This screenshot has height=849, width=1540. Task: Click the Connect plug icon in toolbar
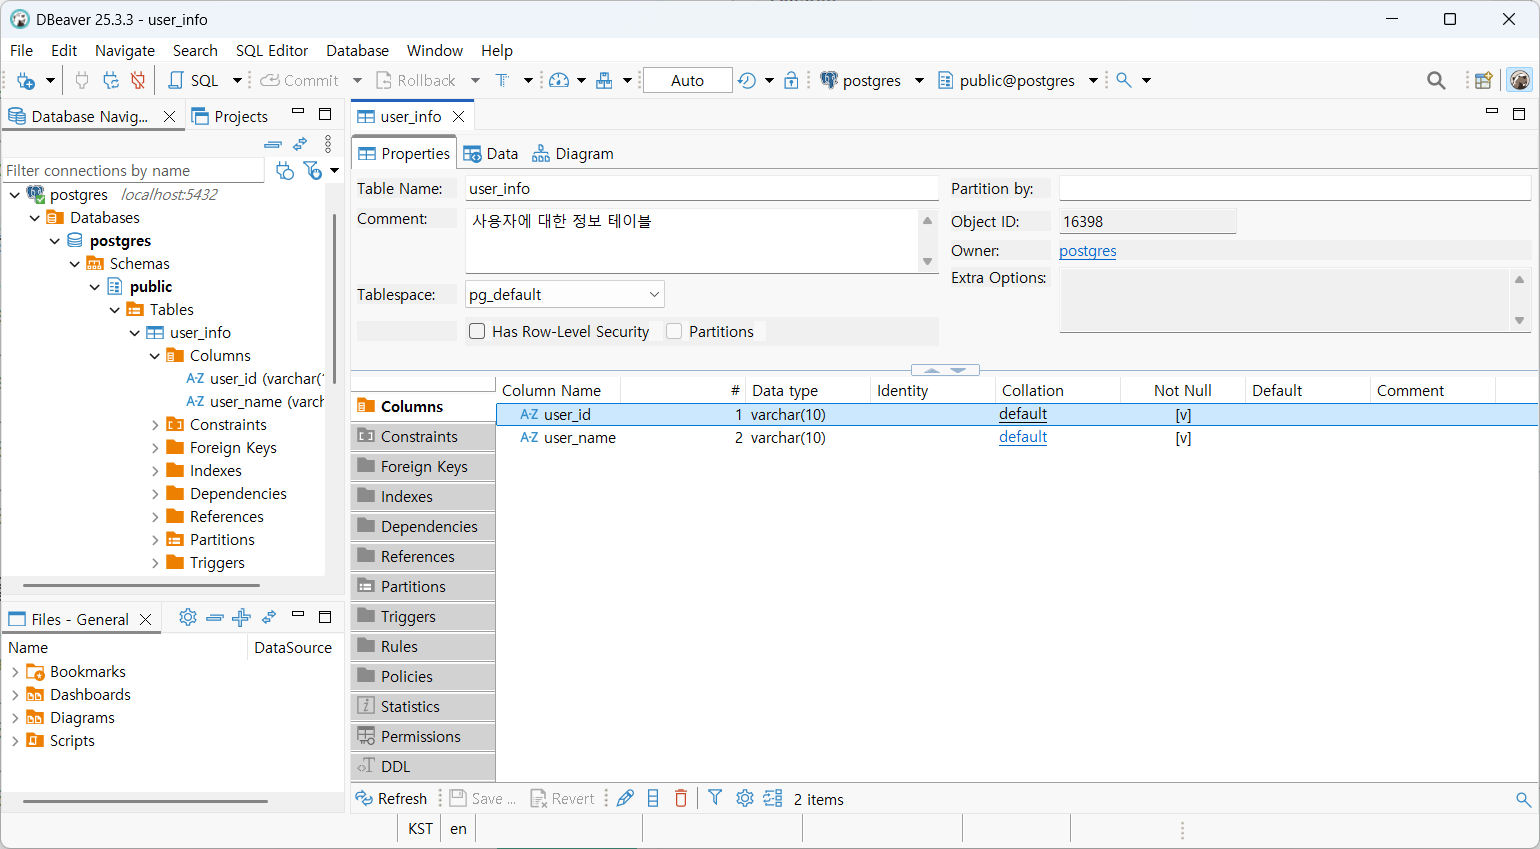pyautogui.click(x=82, y=81)
